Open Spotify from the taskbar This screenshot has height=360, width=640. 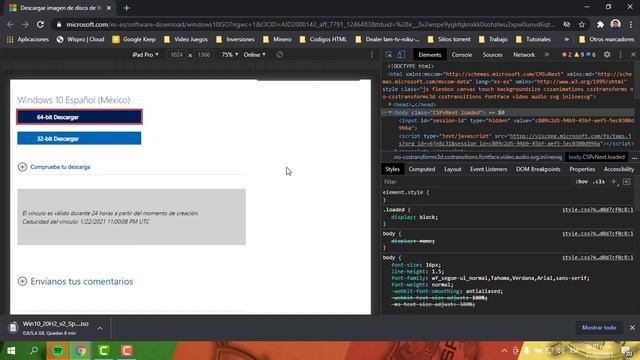(x=58, y=351)
